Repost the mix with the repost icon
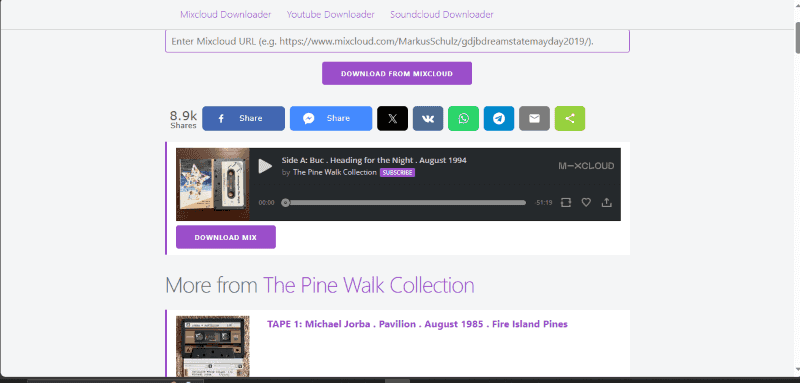 (x=565, y=202)
